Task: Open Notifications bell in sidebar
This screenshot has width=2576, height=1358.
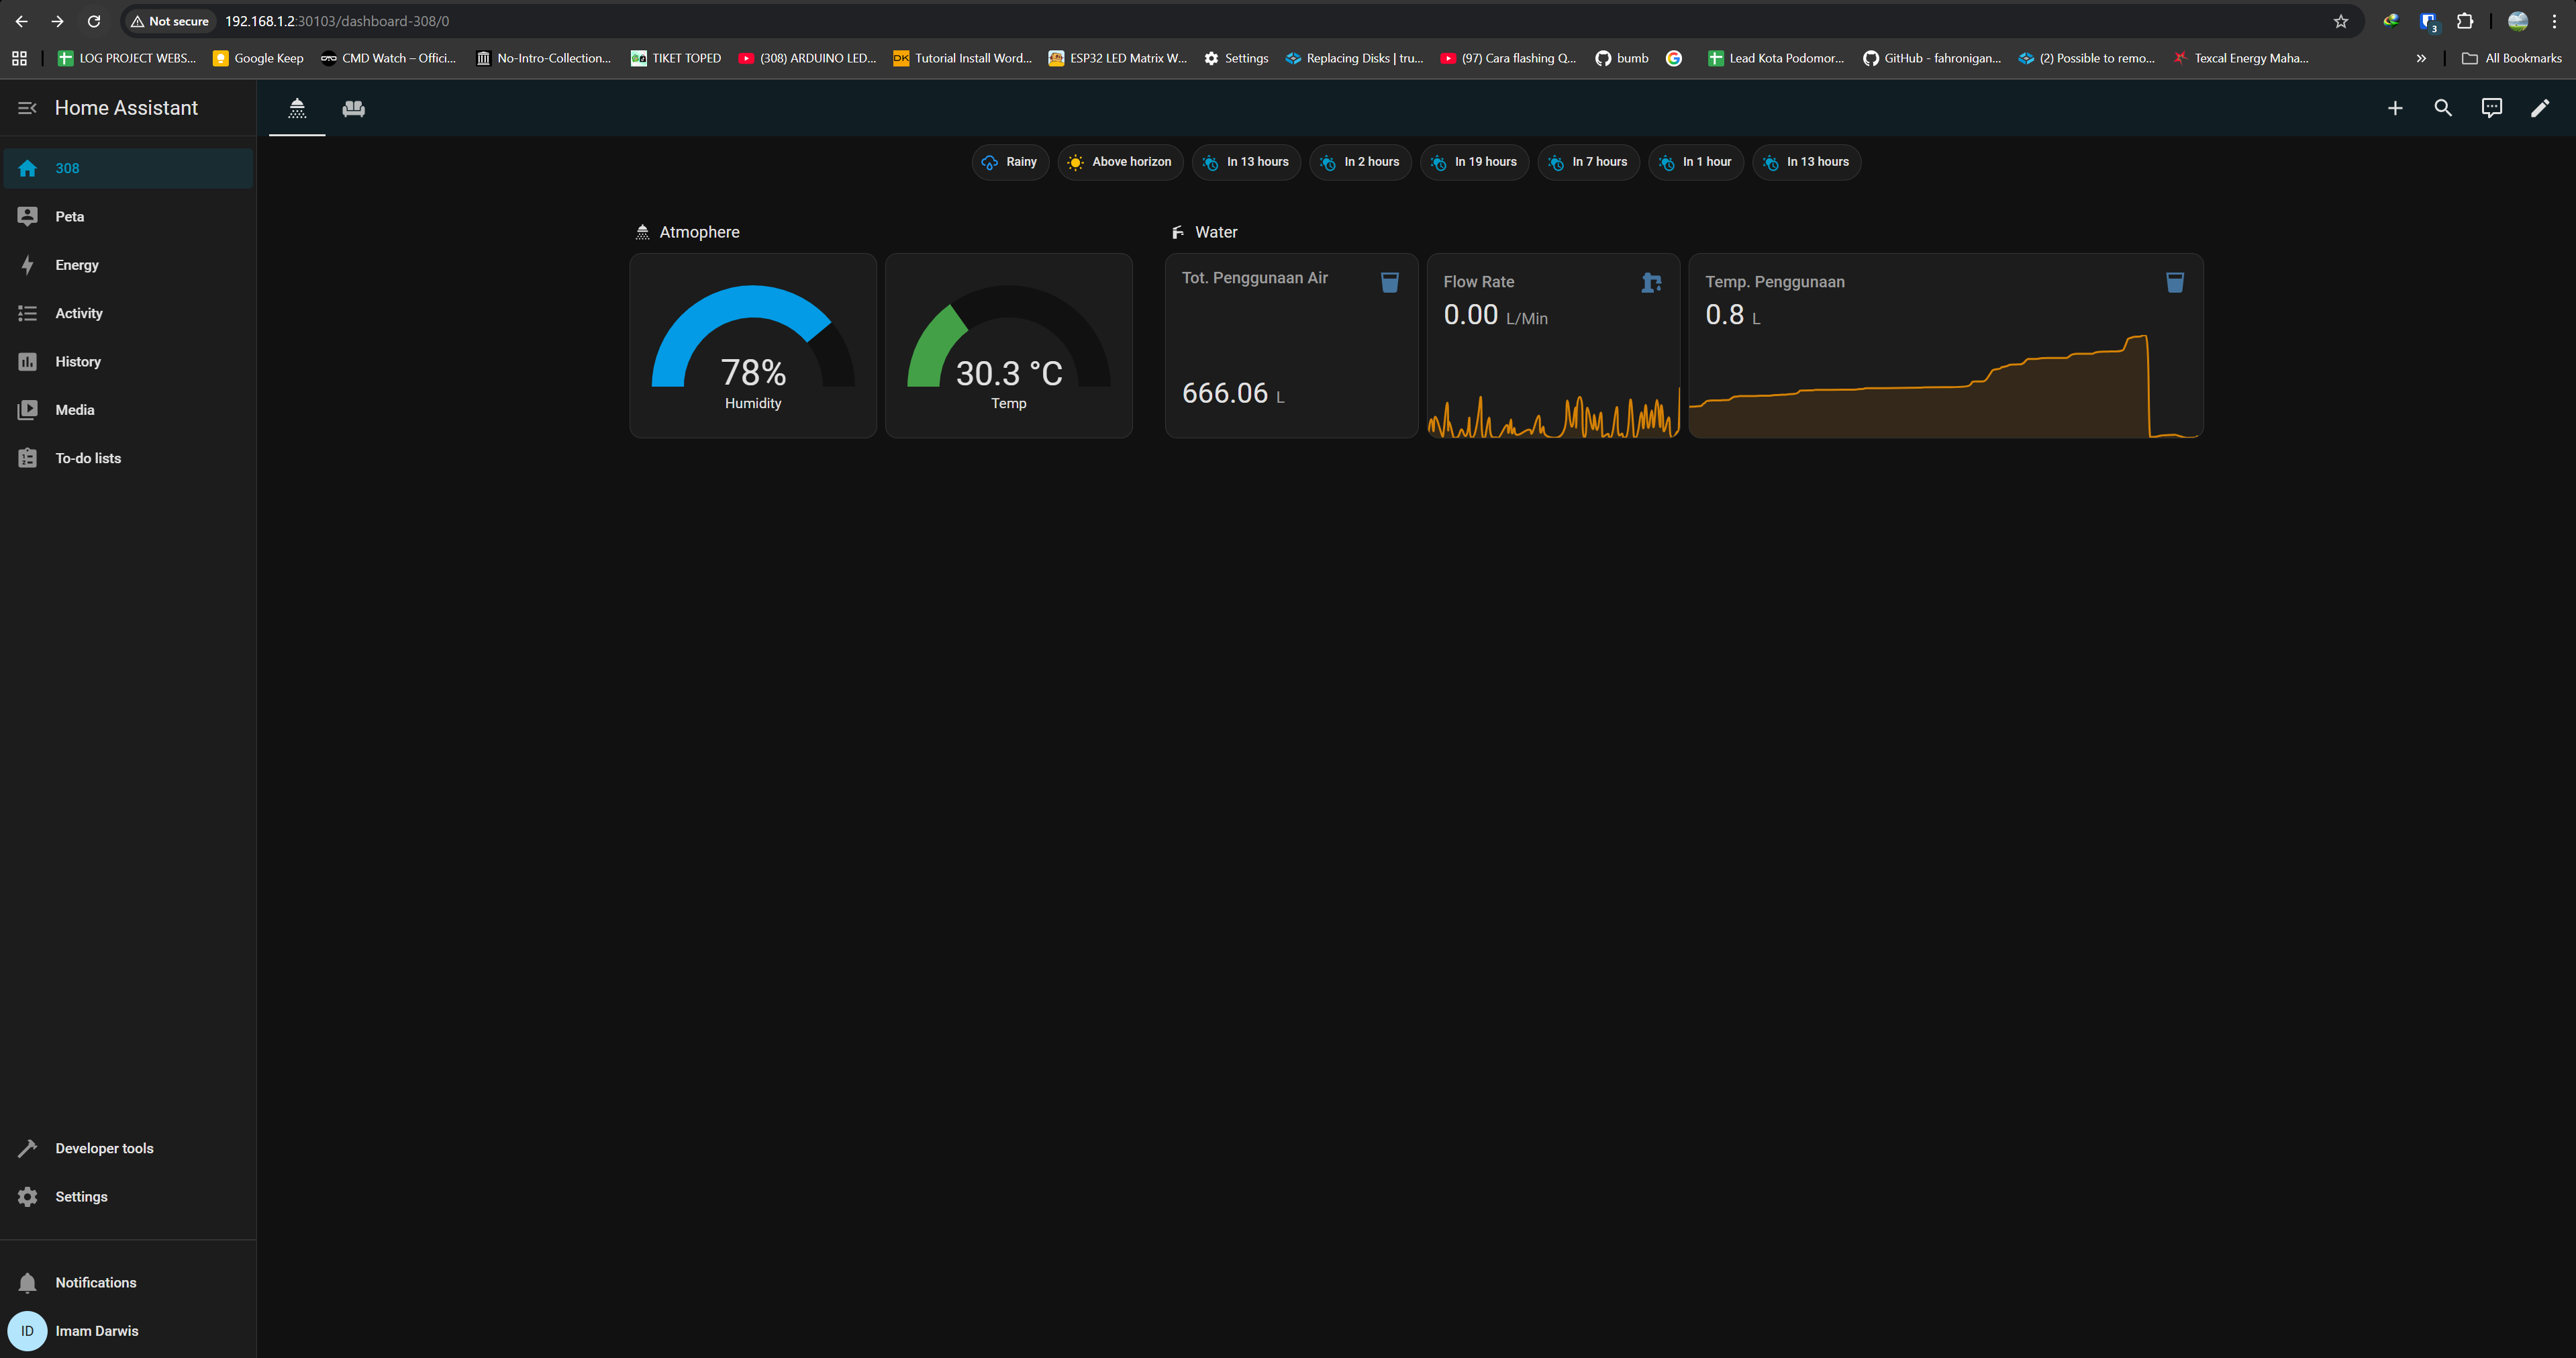Action: 95,1283
